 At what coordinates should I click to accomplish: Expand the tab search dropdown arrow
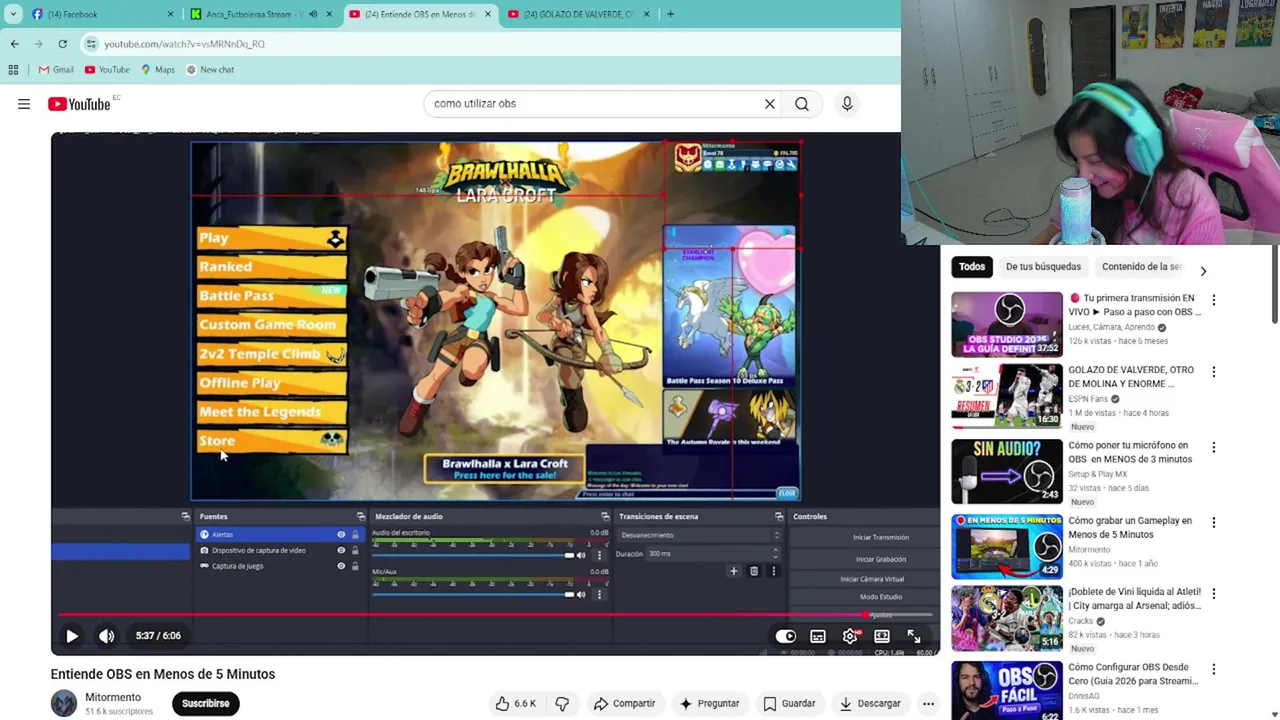pyautogui.click(x=12, y=14)
